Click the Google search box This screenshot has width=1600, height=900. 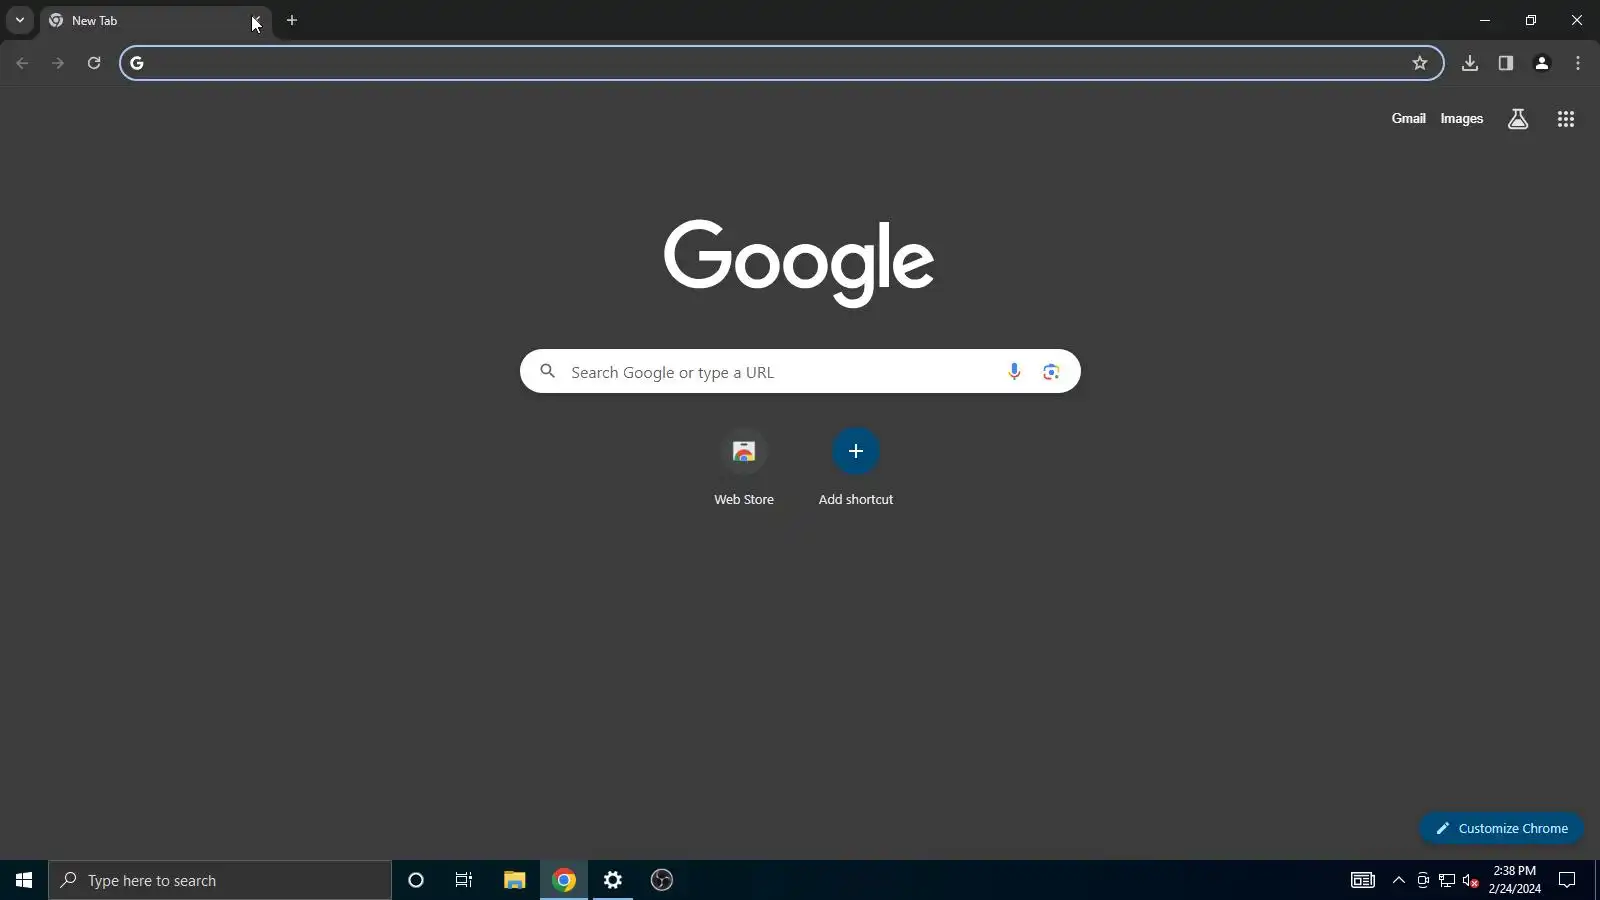(x=800, y=371)
